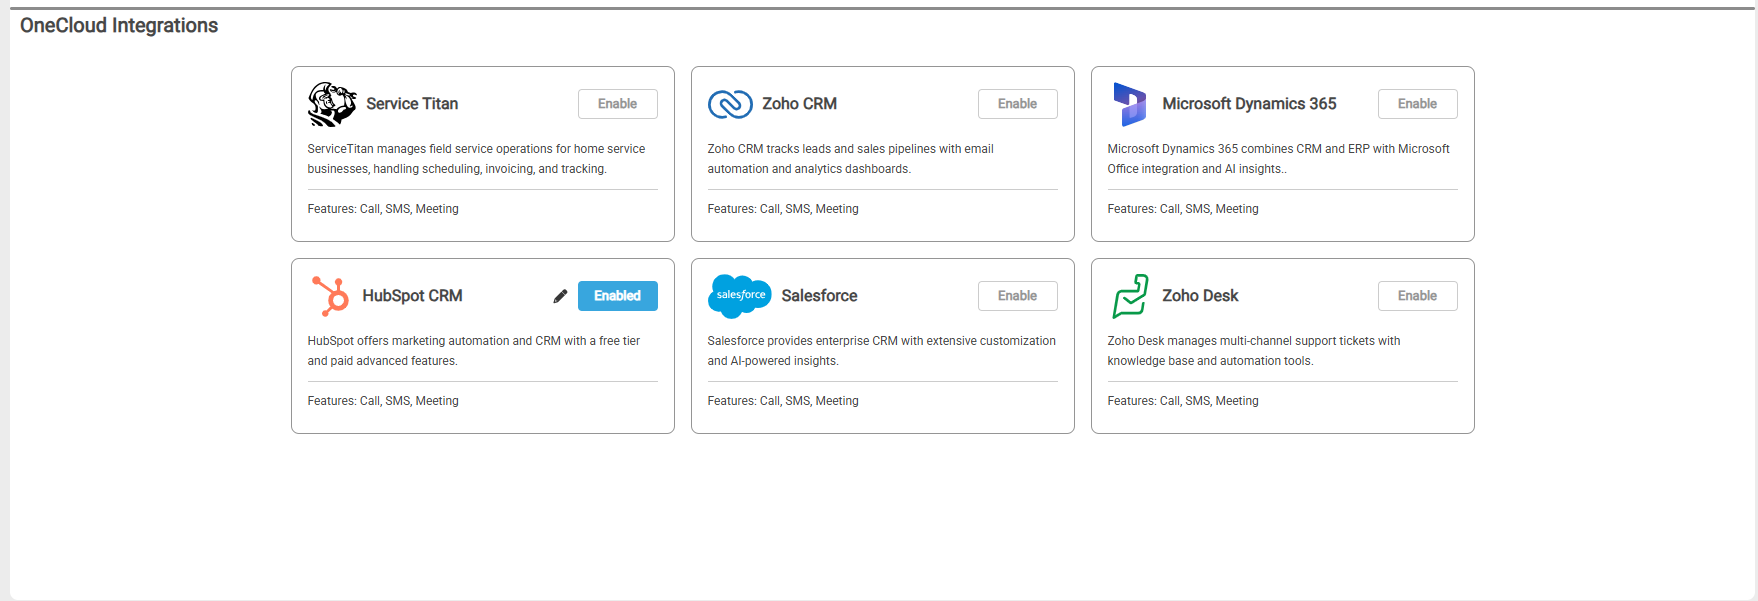The width and height of the screenshot is (1758, 601).
Task: Click the Zoho Desk logo icon
Action: pyautogui.click(x=1130, y=296)
